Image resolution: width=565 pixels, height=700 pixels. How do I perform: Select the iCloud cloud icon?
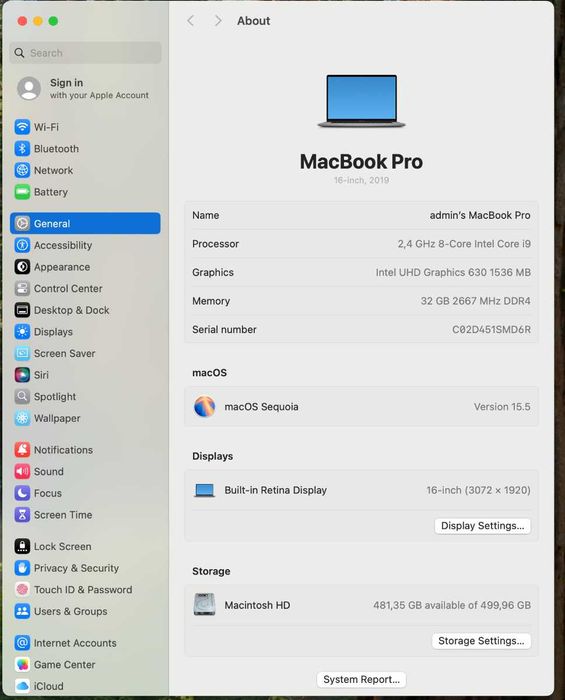coord(22,686)
